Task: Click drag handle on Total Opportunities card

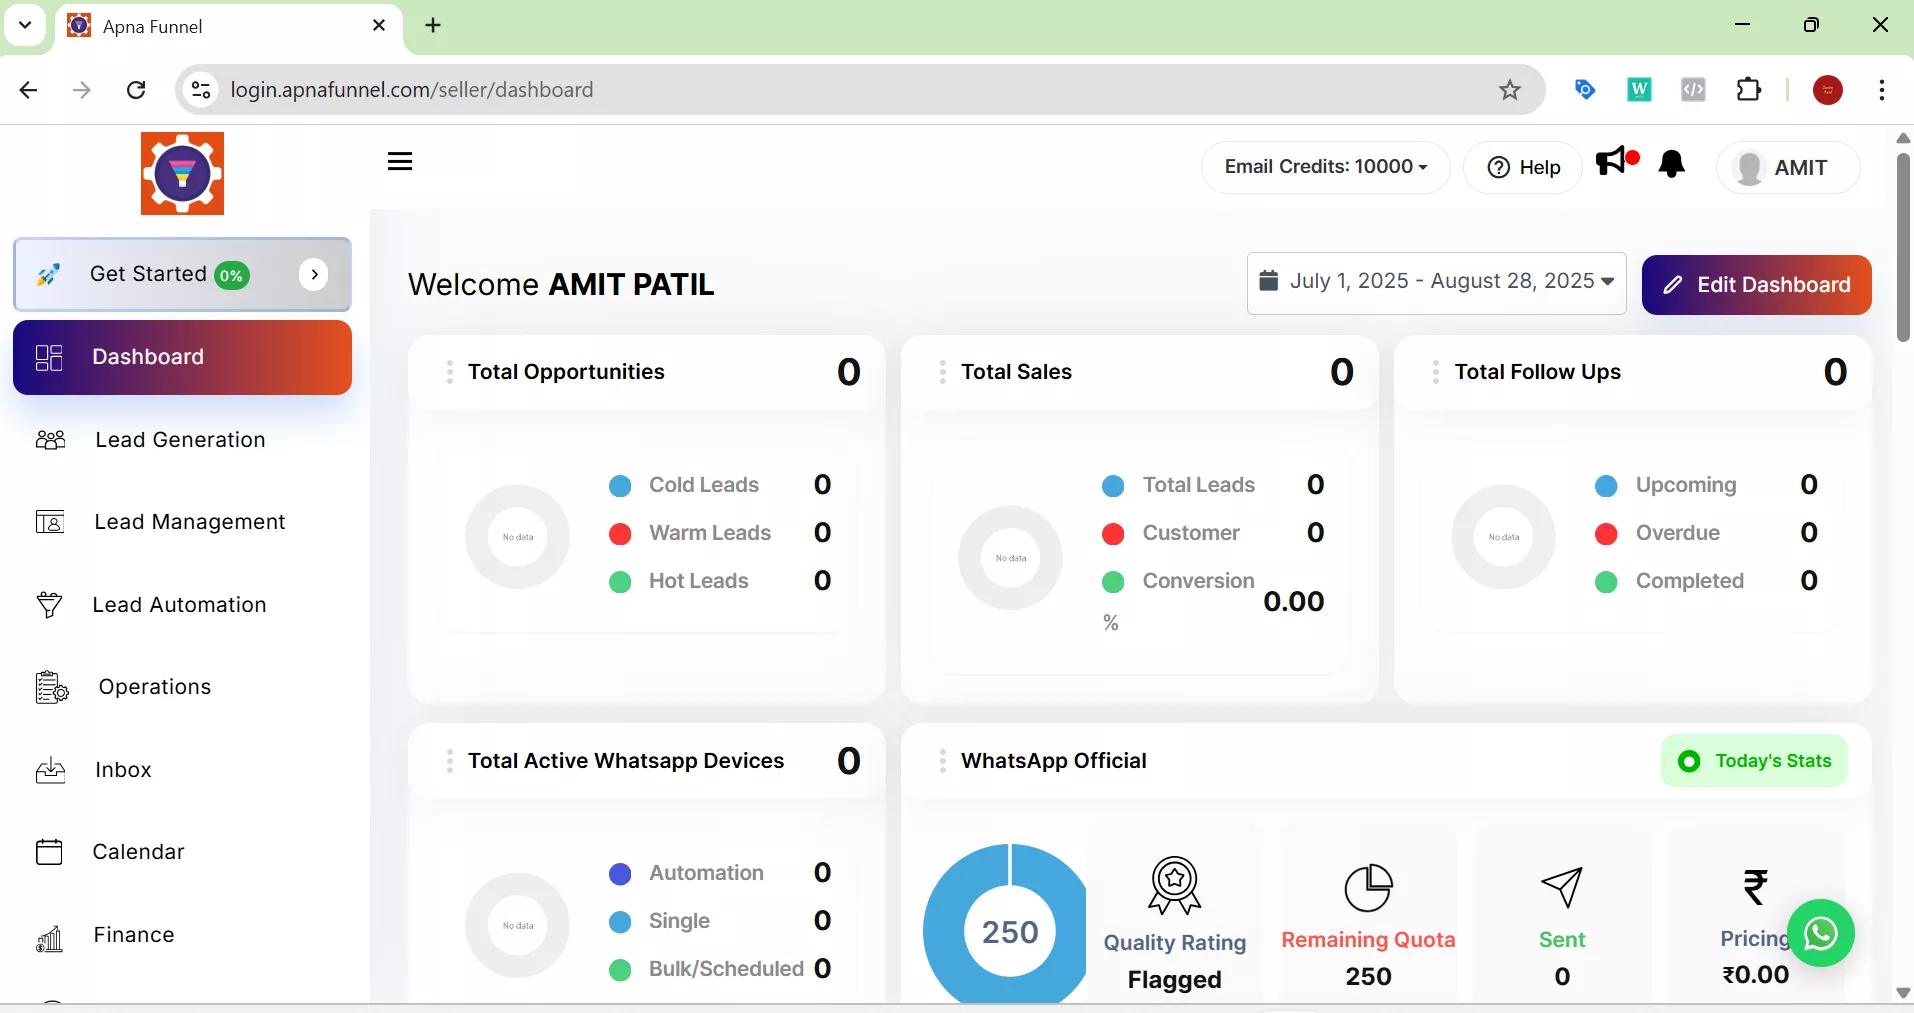Action: (x=449, y=372)
